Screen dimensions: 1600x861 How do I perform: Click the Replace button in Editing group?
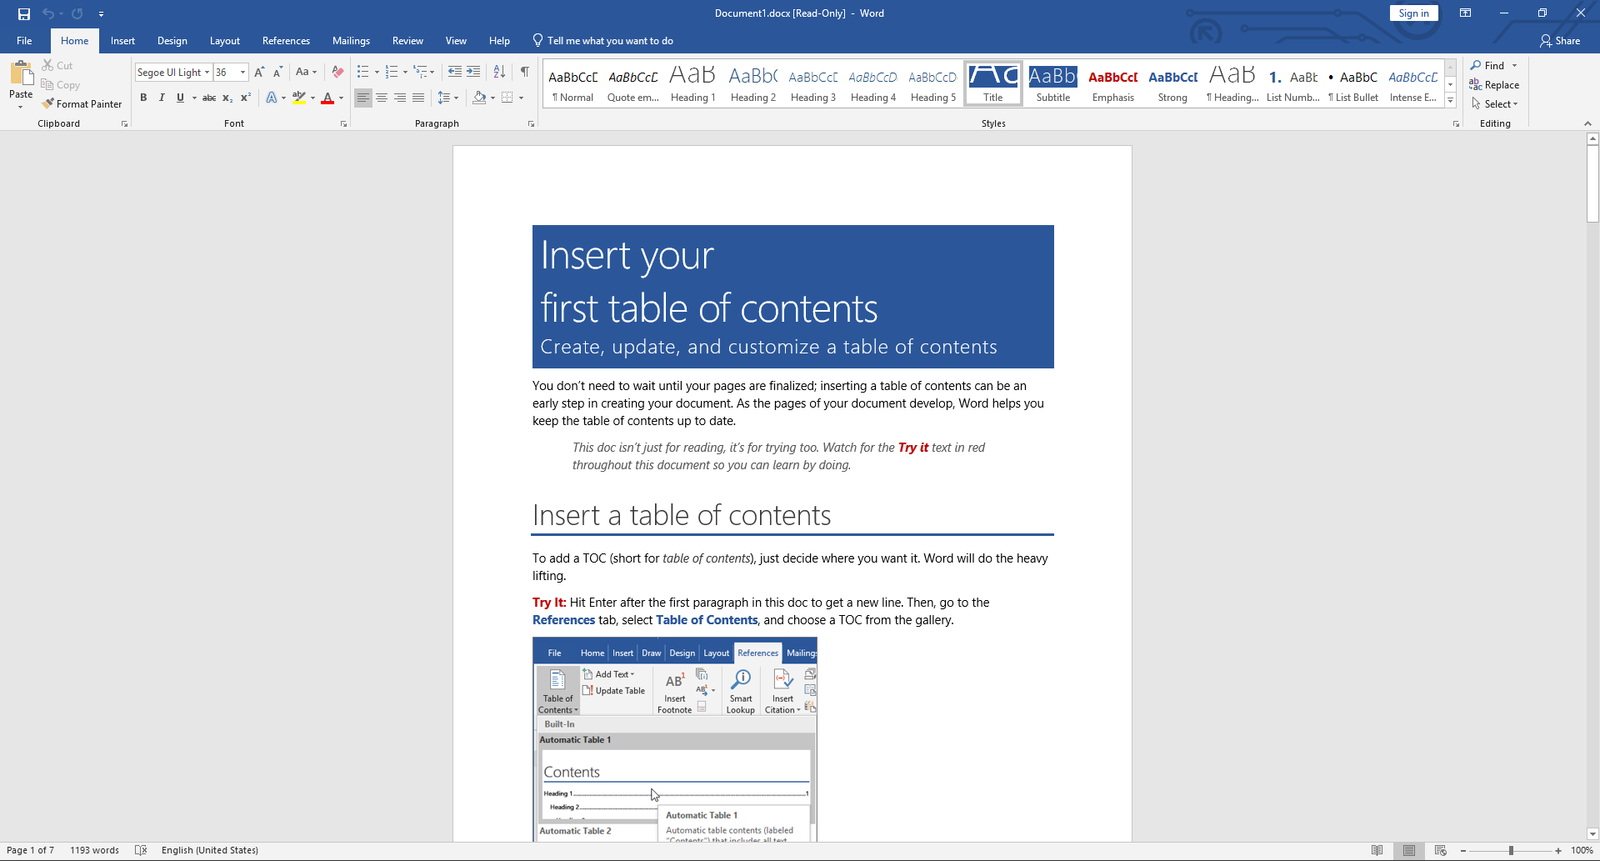coord(1494,85)
